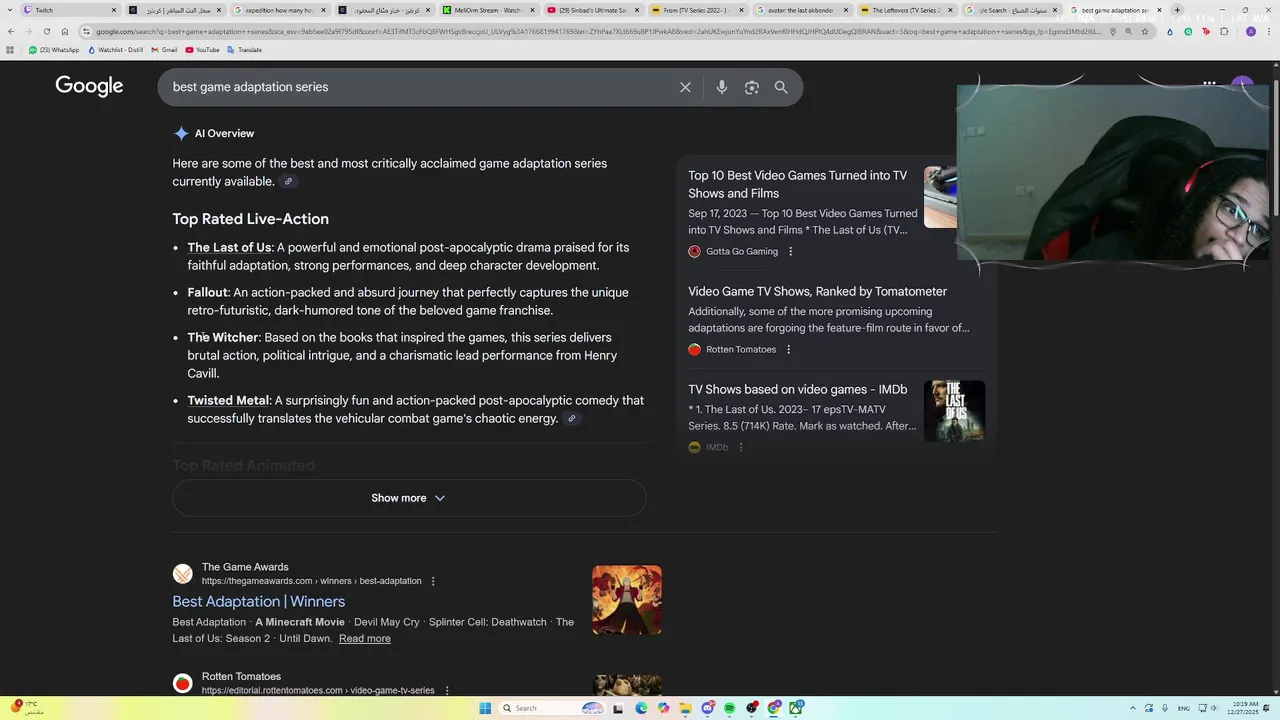Open the Xbox app on the taskbar
The width and height of the screenshot is (1280, 720).
[797, 708]
